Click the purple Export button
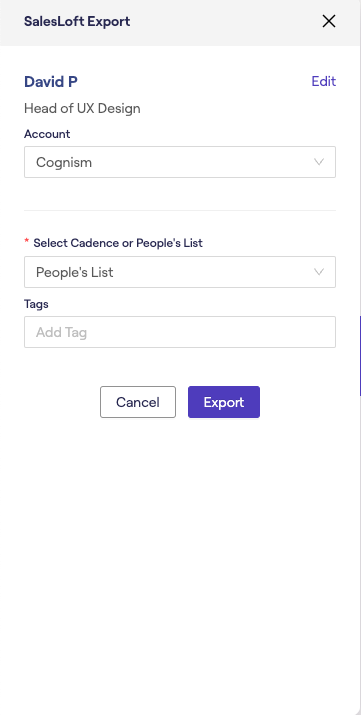This screenshot has width=361, height=715. click(x=224, y=402)
